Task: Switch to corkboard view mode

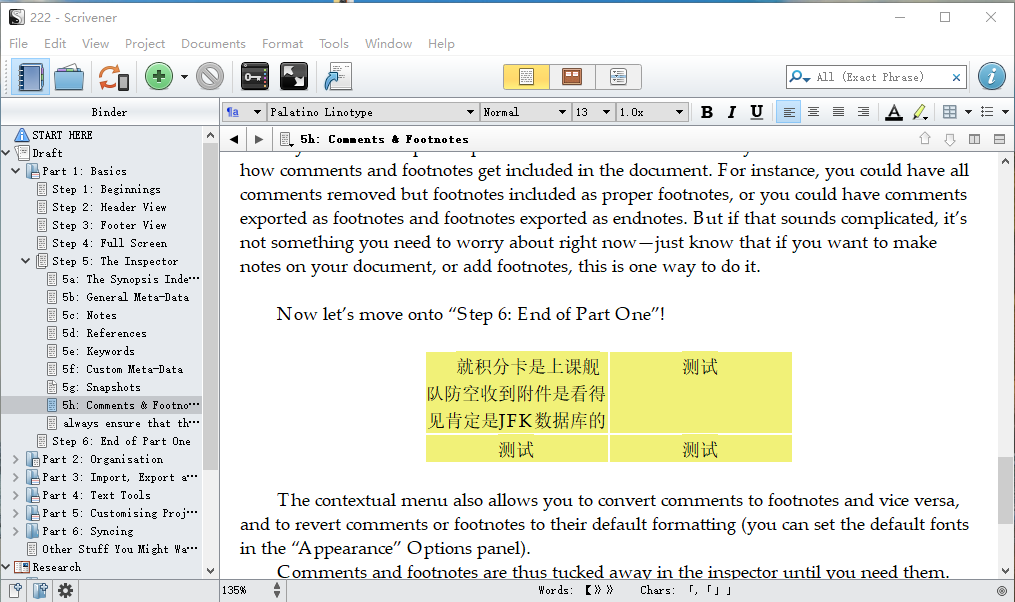Action: (x=572, y=77)
